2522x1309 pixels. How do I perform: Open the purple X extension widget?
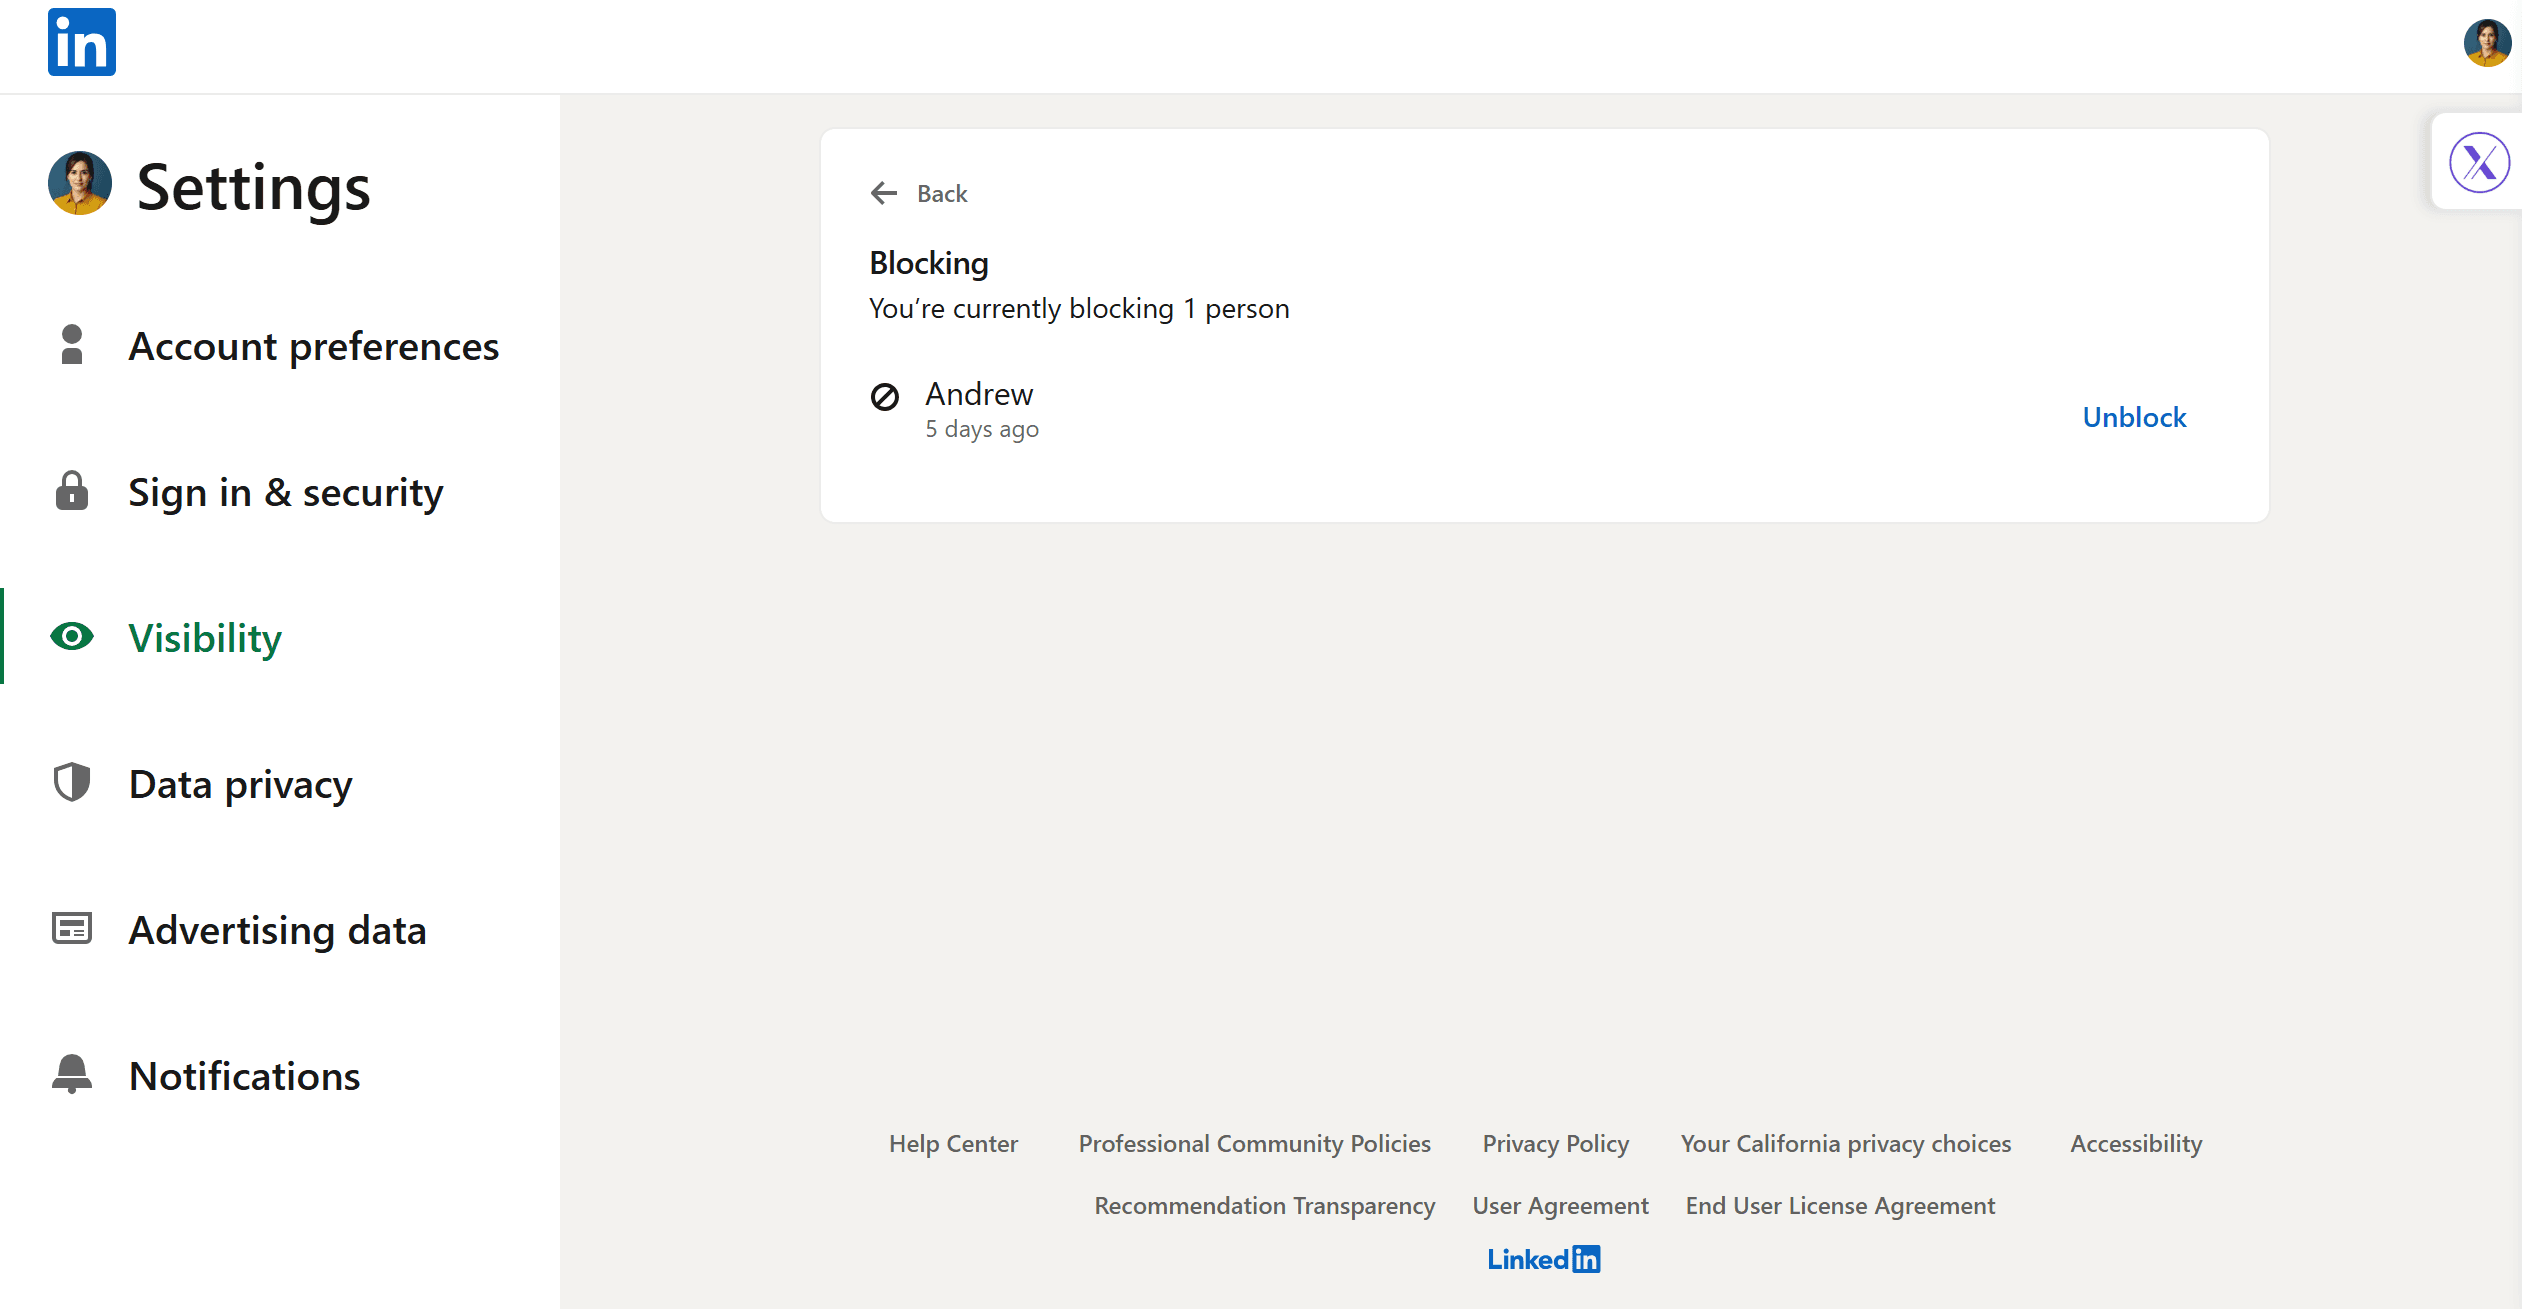(2478, 163)
